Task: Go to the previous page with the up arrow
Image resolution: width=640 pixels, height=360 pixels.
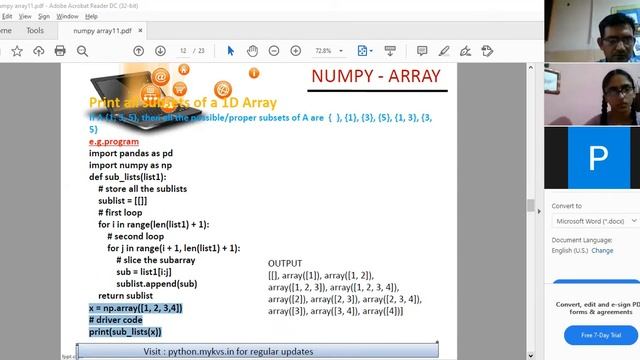Action: coord(138,51)
